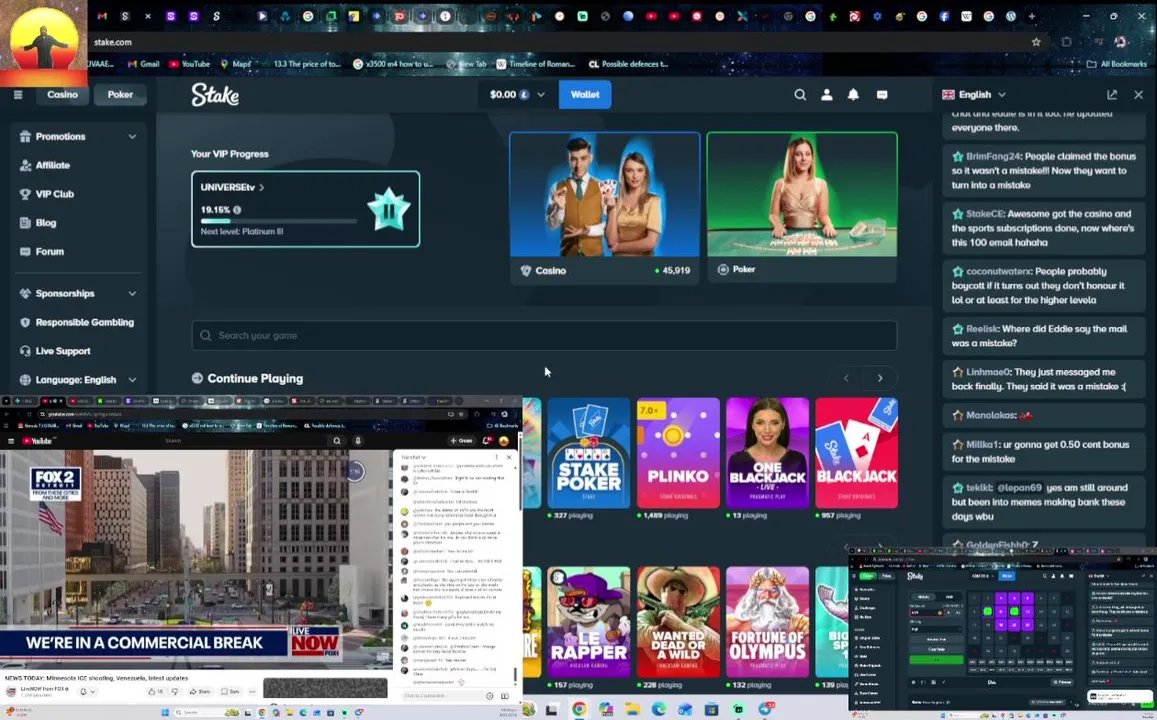Open the Wallet

585,94
